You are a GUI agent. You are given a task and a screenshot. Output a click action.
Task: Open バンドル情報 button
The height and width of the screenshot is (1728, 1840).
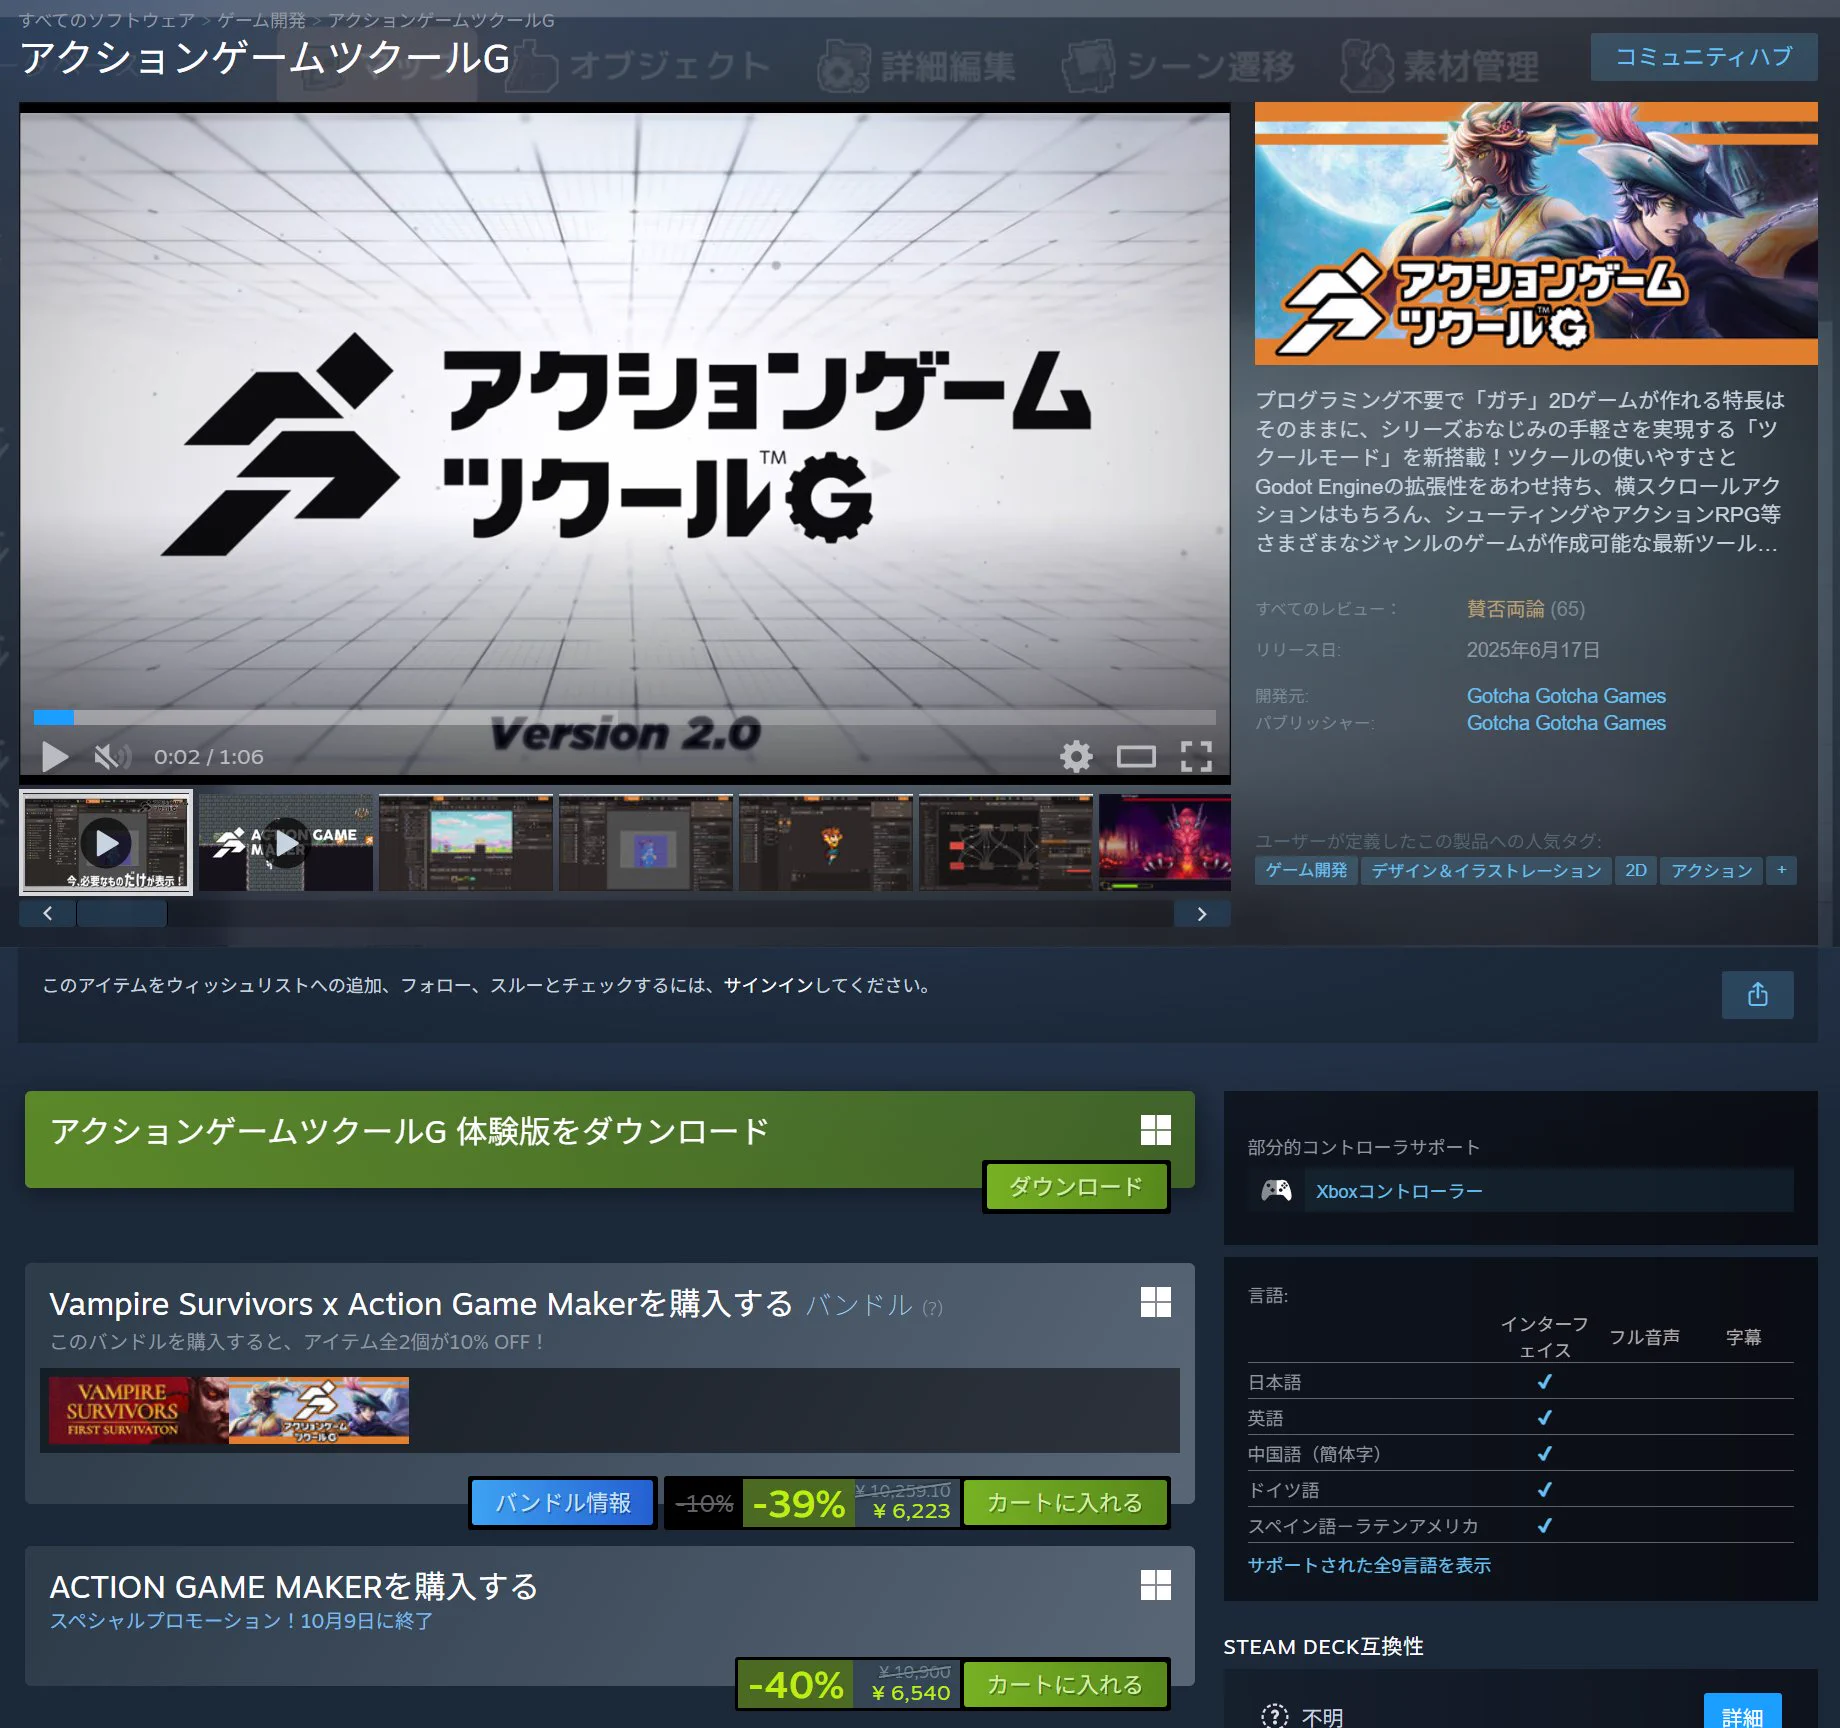click(x=563, y=1503)
